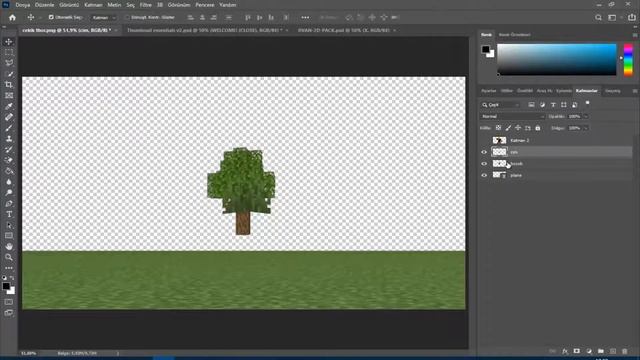Screen dimensions: 640x360
Task: Select the Rectangular Marquee tool
Action: pos(9,52)
